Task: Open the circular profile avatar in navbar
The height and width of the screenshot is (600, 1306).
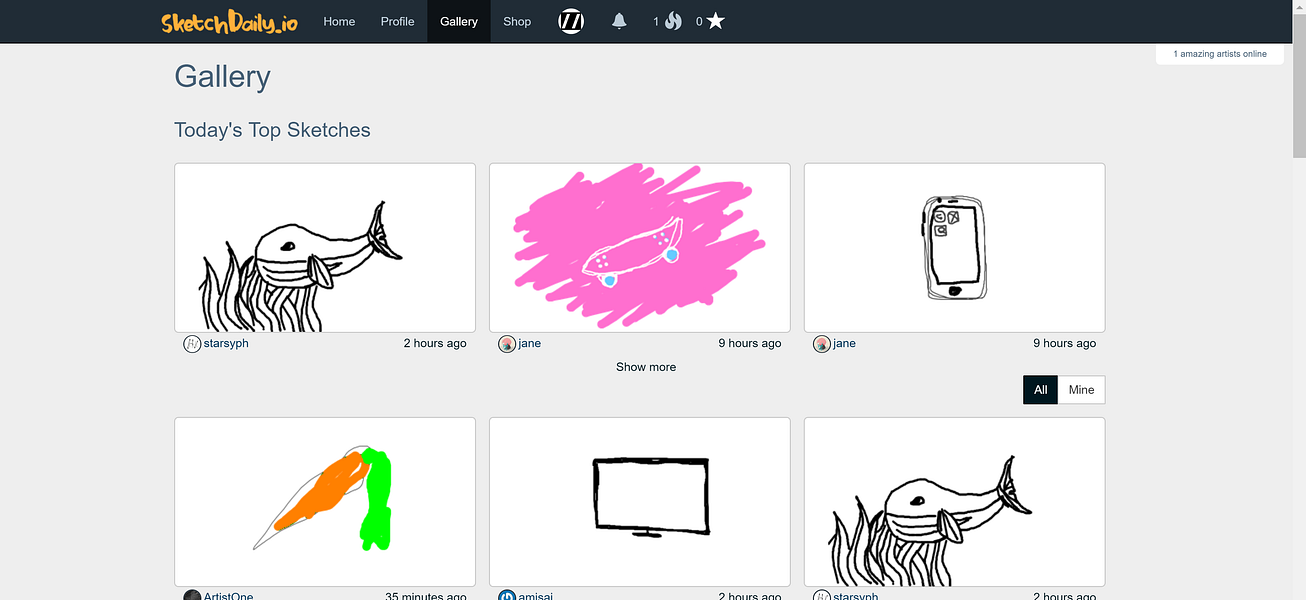Action: coord(571,21)
